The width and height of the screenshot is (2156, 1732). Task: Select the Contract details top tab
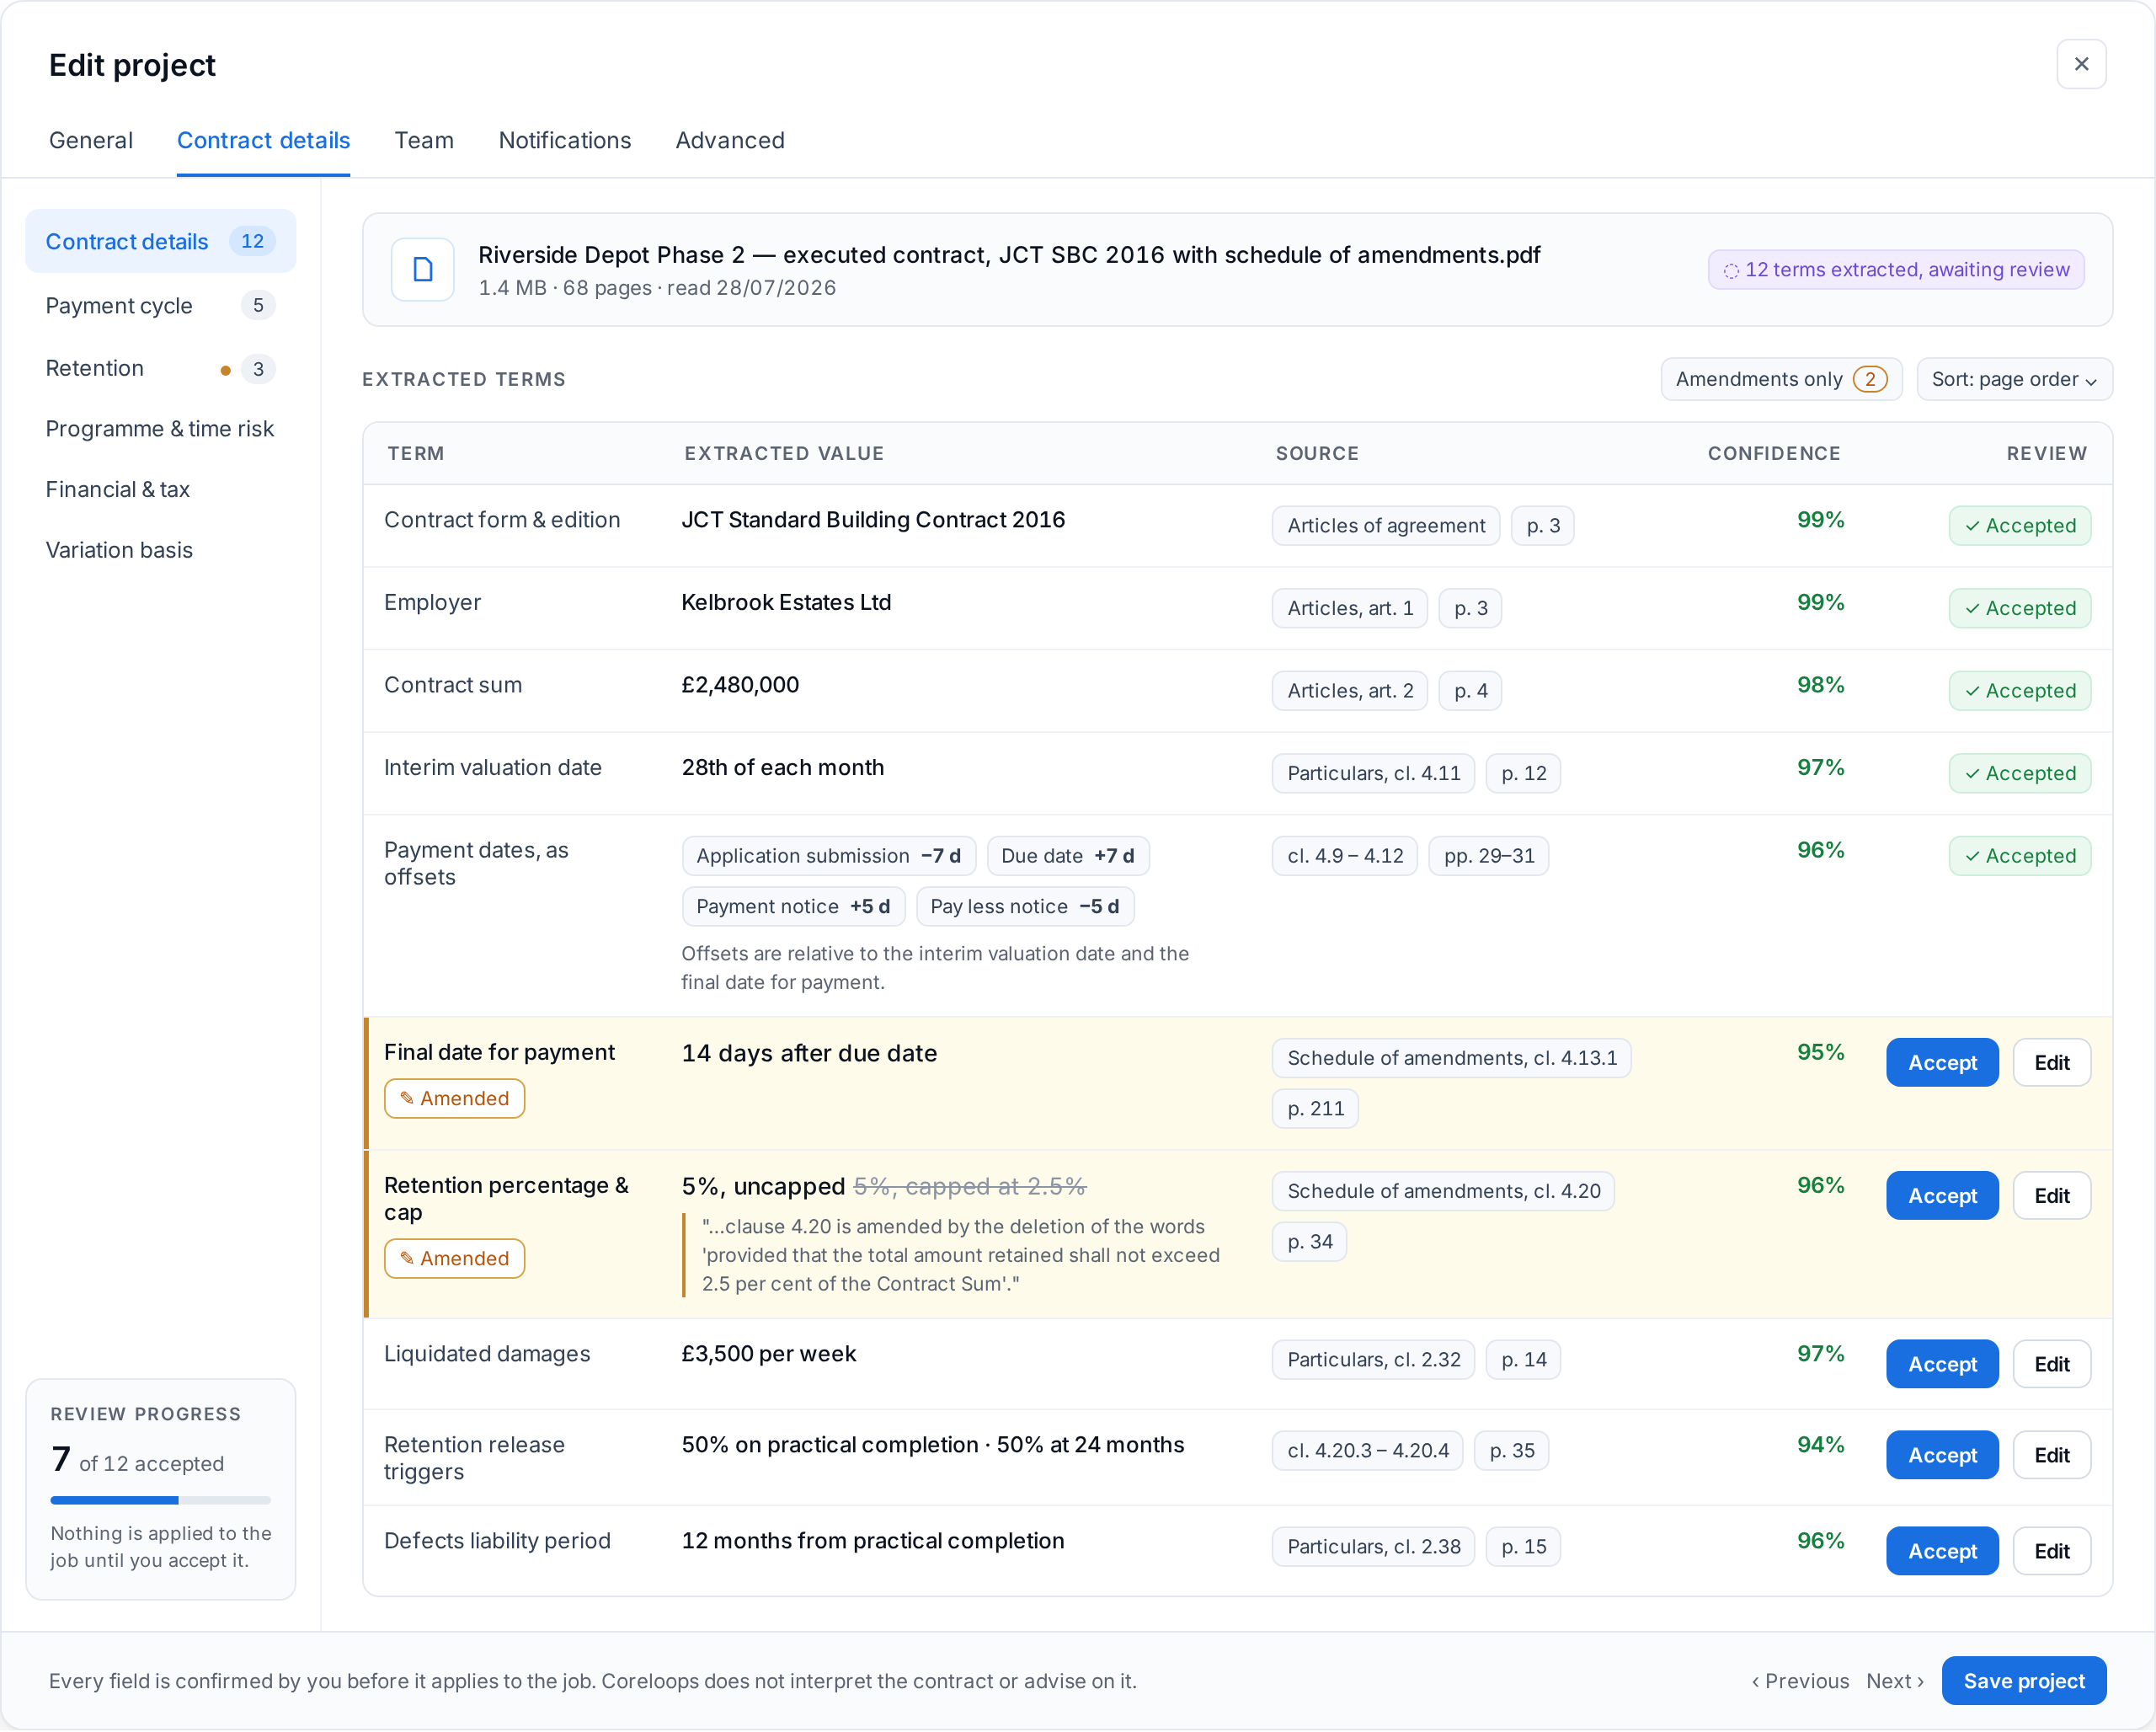pyautogui.click(x=263, y=140)
